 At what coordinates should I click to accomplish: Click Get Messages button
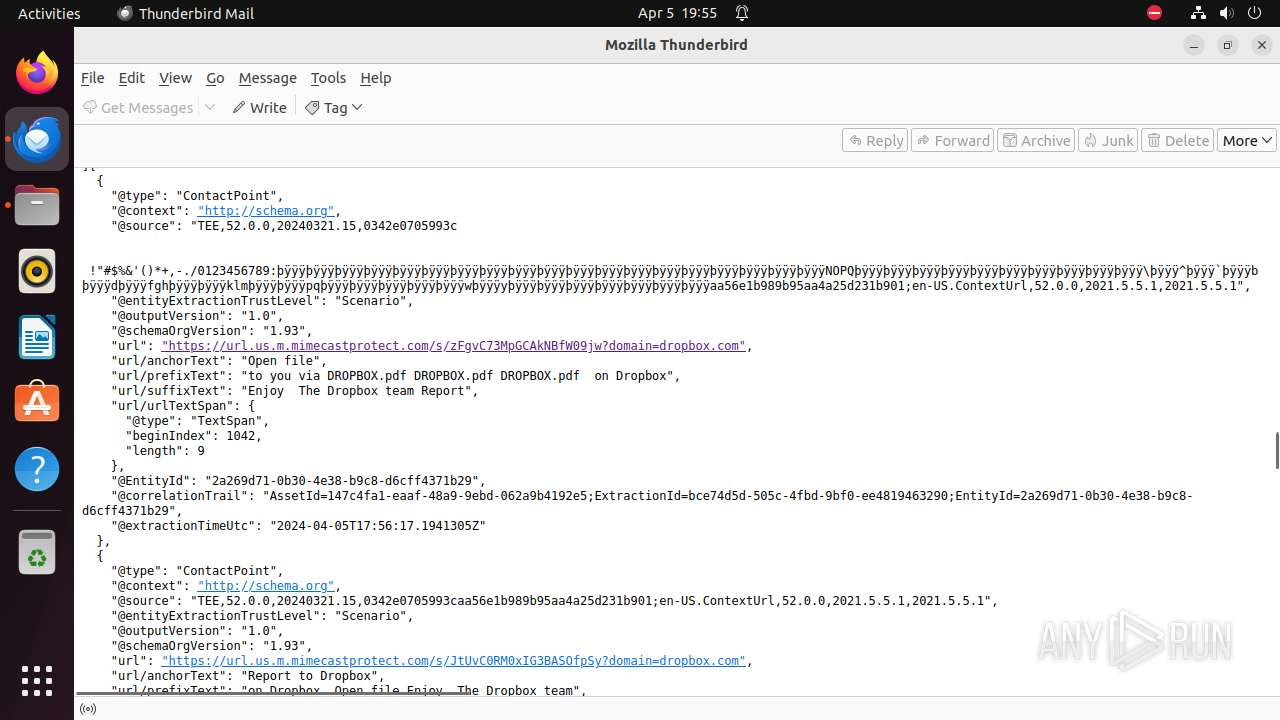138,108
